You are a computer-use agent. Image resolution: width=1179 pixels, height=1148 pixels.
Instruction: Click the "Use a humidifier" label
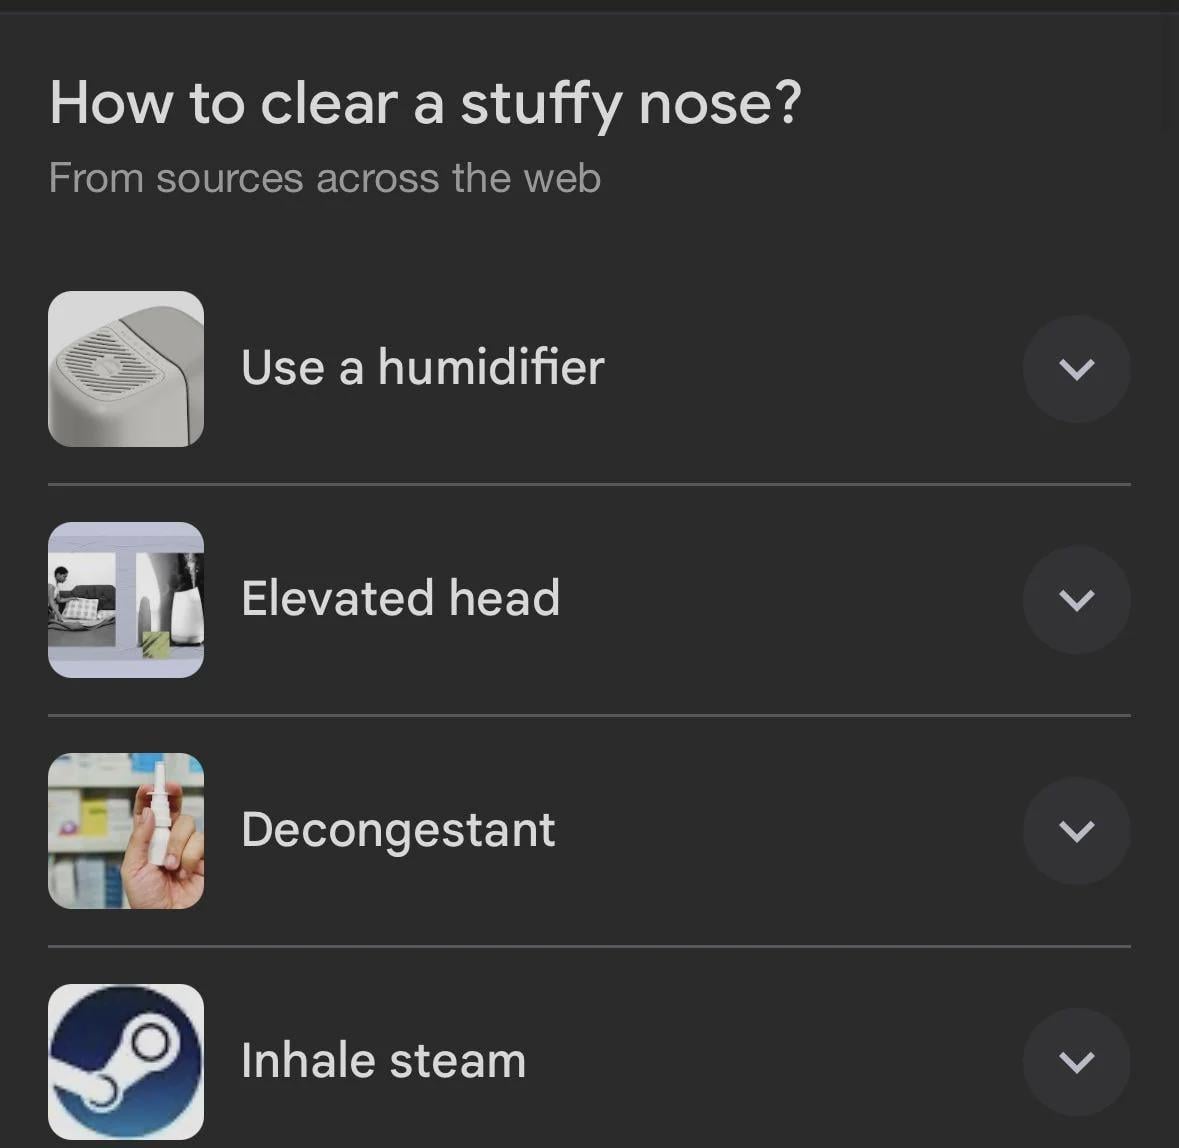[422, 367]
